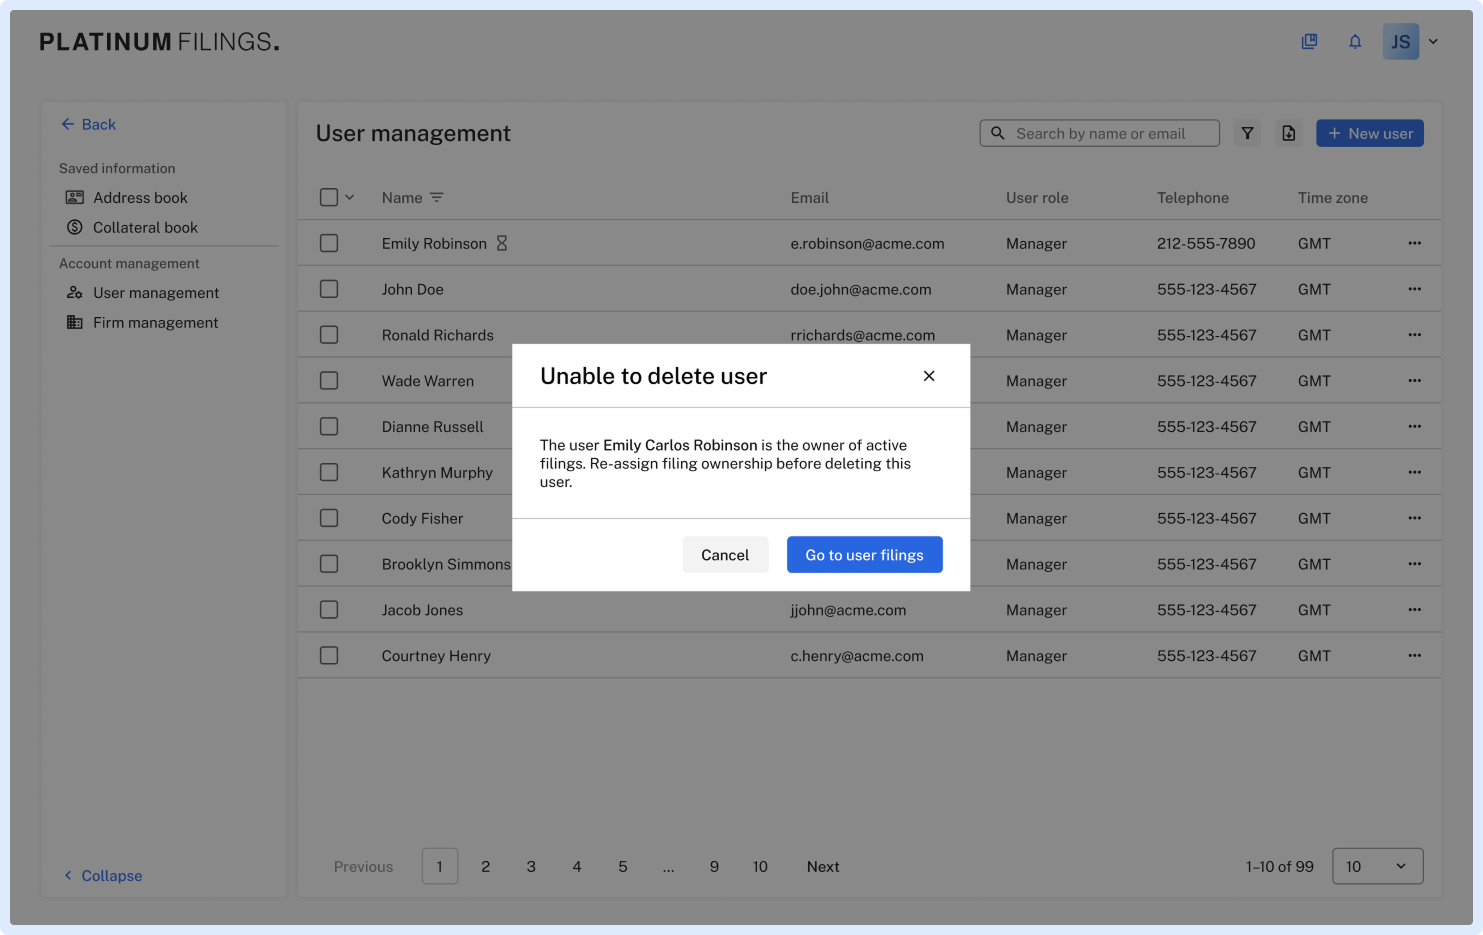
Task: Check the Courtney Henry row checkbox
Action: coord(329,656)
